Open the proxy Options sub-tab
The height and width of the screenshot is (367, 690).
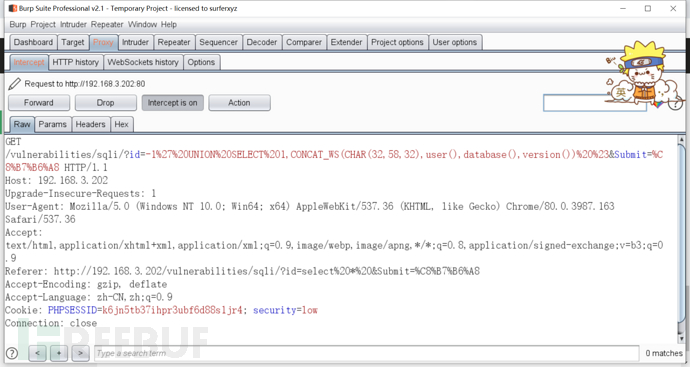coord(201,62)
